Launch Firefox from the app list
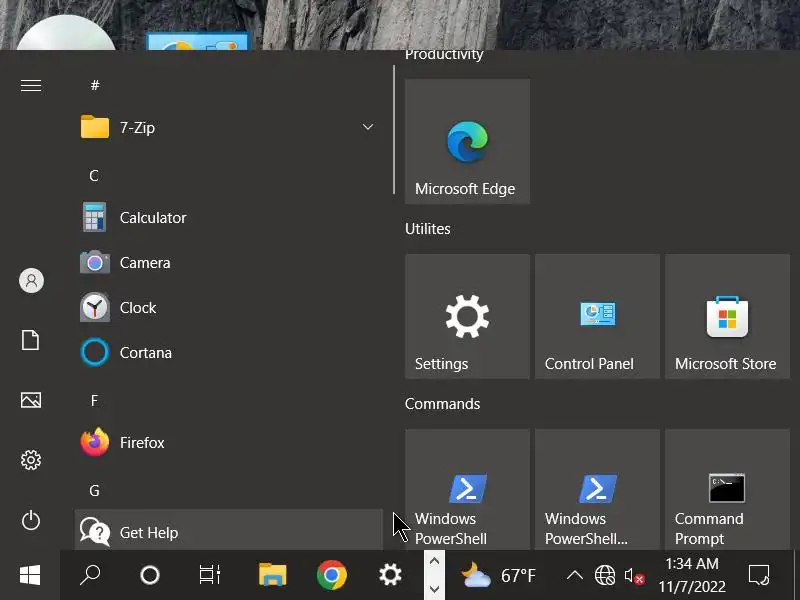 (229, 442)
